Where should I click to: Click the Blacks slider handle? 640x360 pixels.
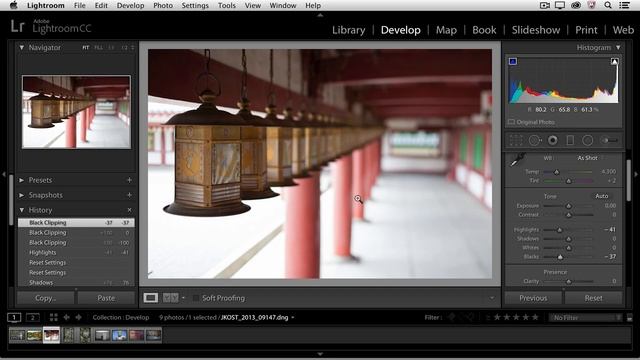pyautogui.click(x=560, y=257)
